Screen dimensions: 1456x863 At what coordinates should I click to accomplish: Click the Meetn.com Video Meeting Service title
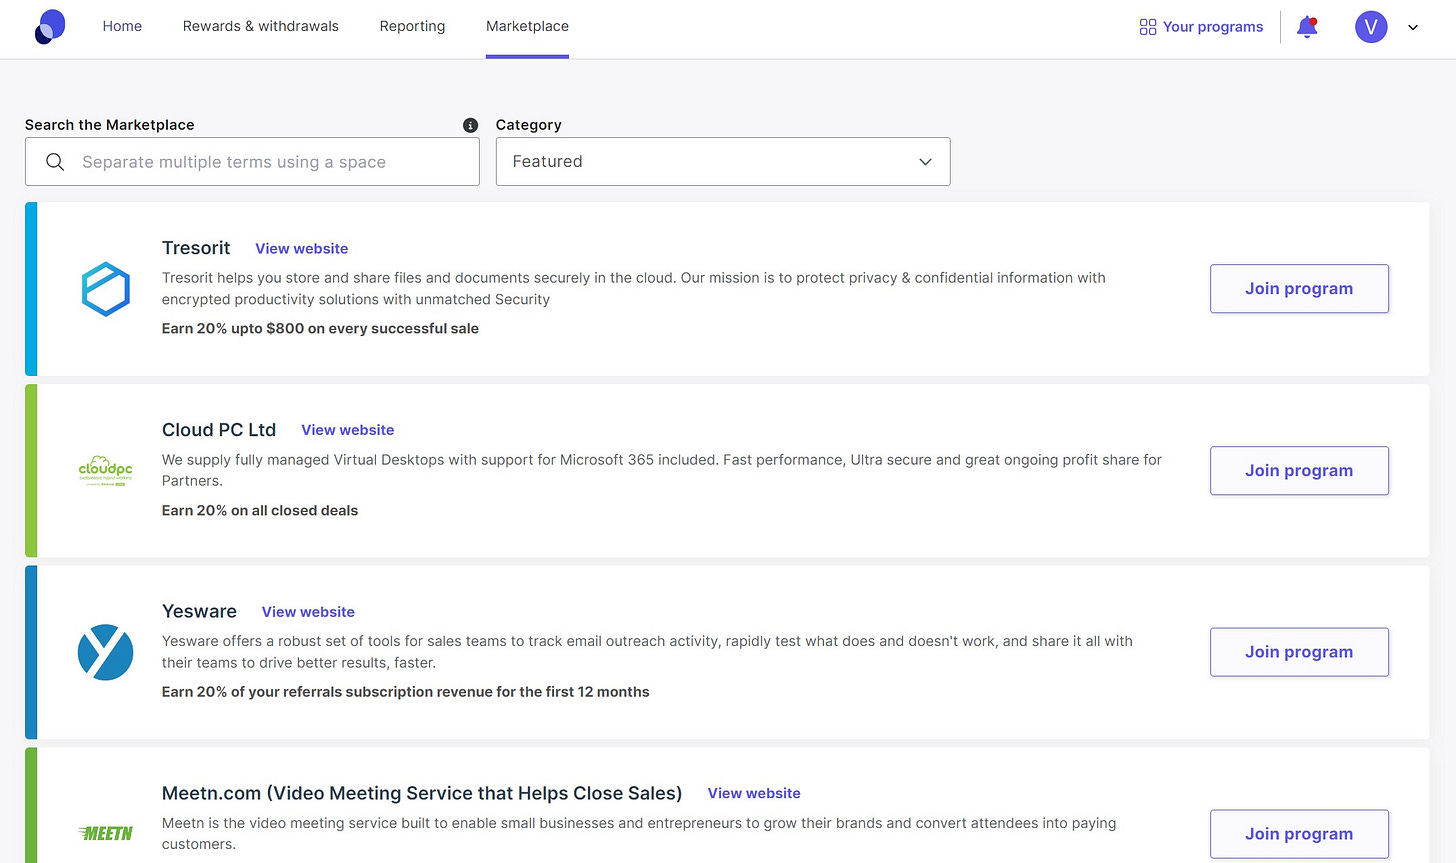(422, 793)
